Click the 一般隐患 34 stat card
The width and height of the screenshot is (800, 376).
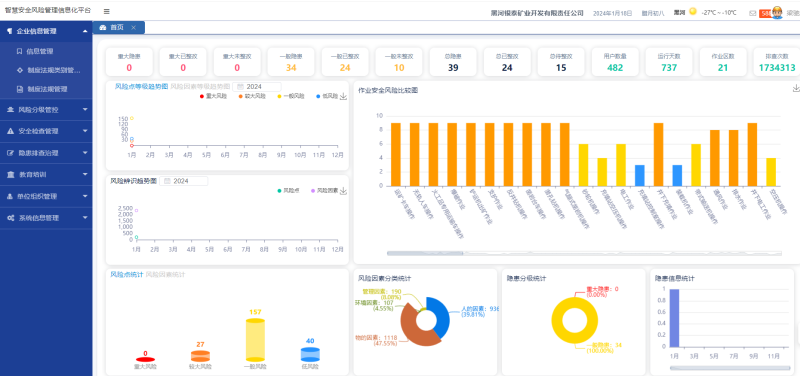[x=291, y=62]
